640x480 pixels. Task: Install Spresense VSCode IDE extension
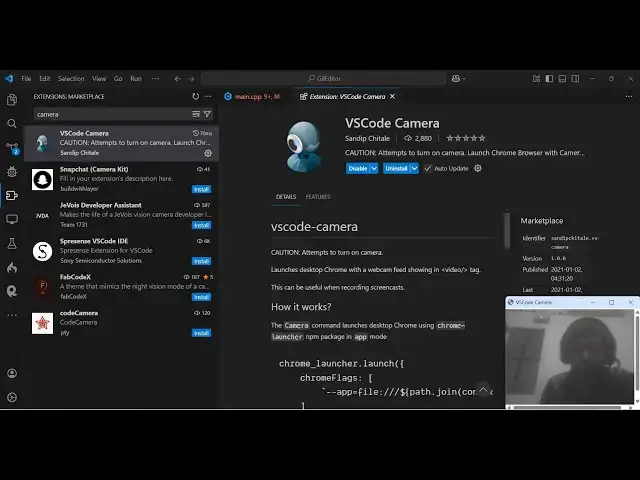[x=202, y=261]
